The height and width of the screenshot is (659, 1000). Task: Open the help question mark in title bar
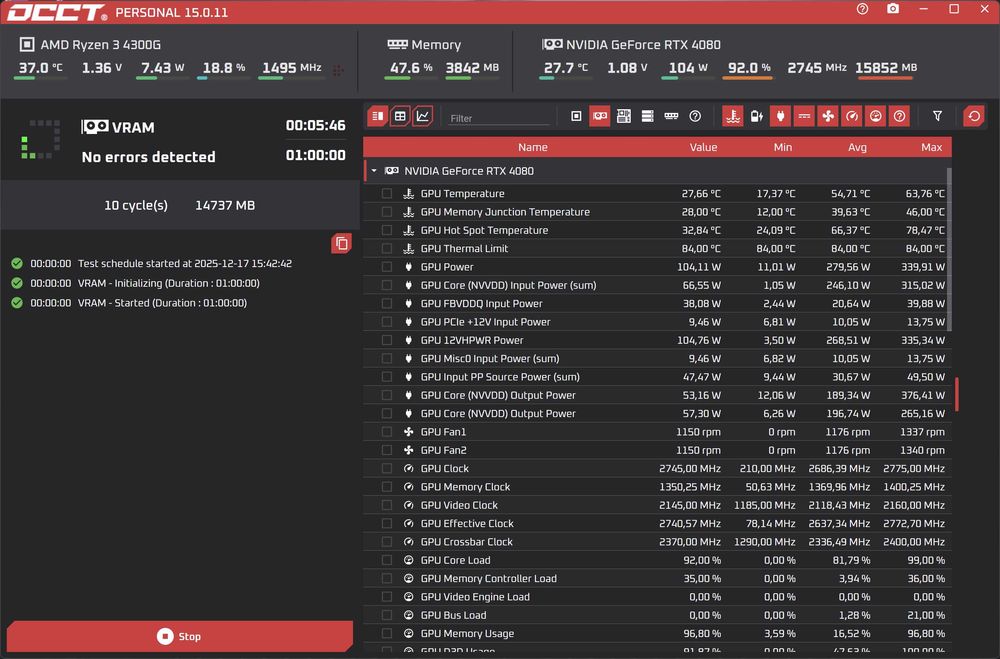click(x=862, y=9)
